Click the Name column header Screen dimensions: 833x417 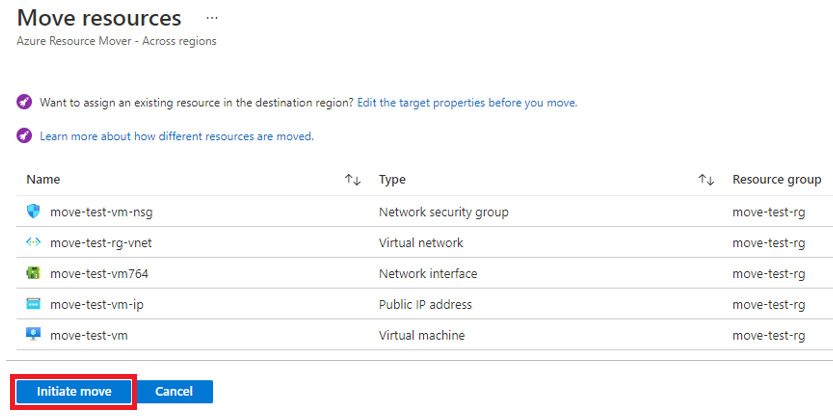coord(43,180)
